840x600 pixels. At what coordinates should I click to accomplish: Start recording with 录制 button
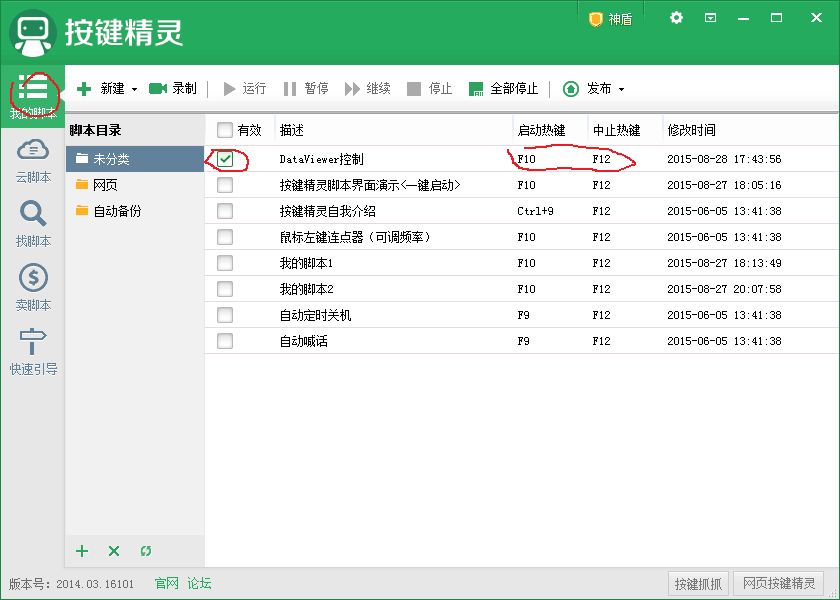172,88
